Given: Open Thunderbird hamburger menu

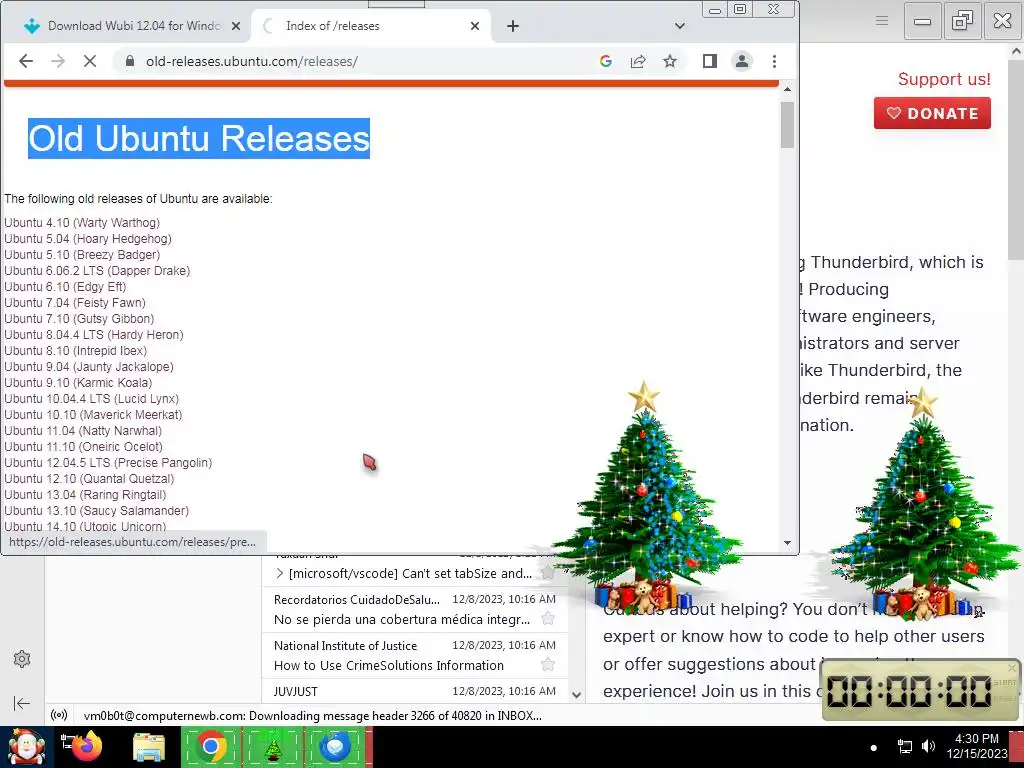Looking at the screenshot, I should point(882,21).
